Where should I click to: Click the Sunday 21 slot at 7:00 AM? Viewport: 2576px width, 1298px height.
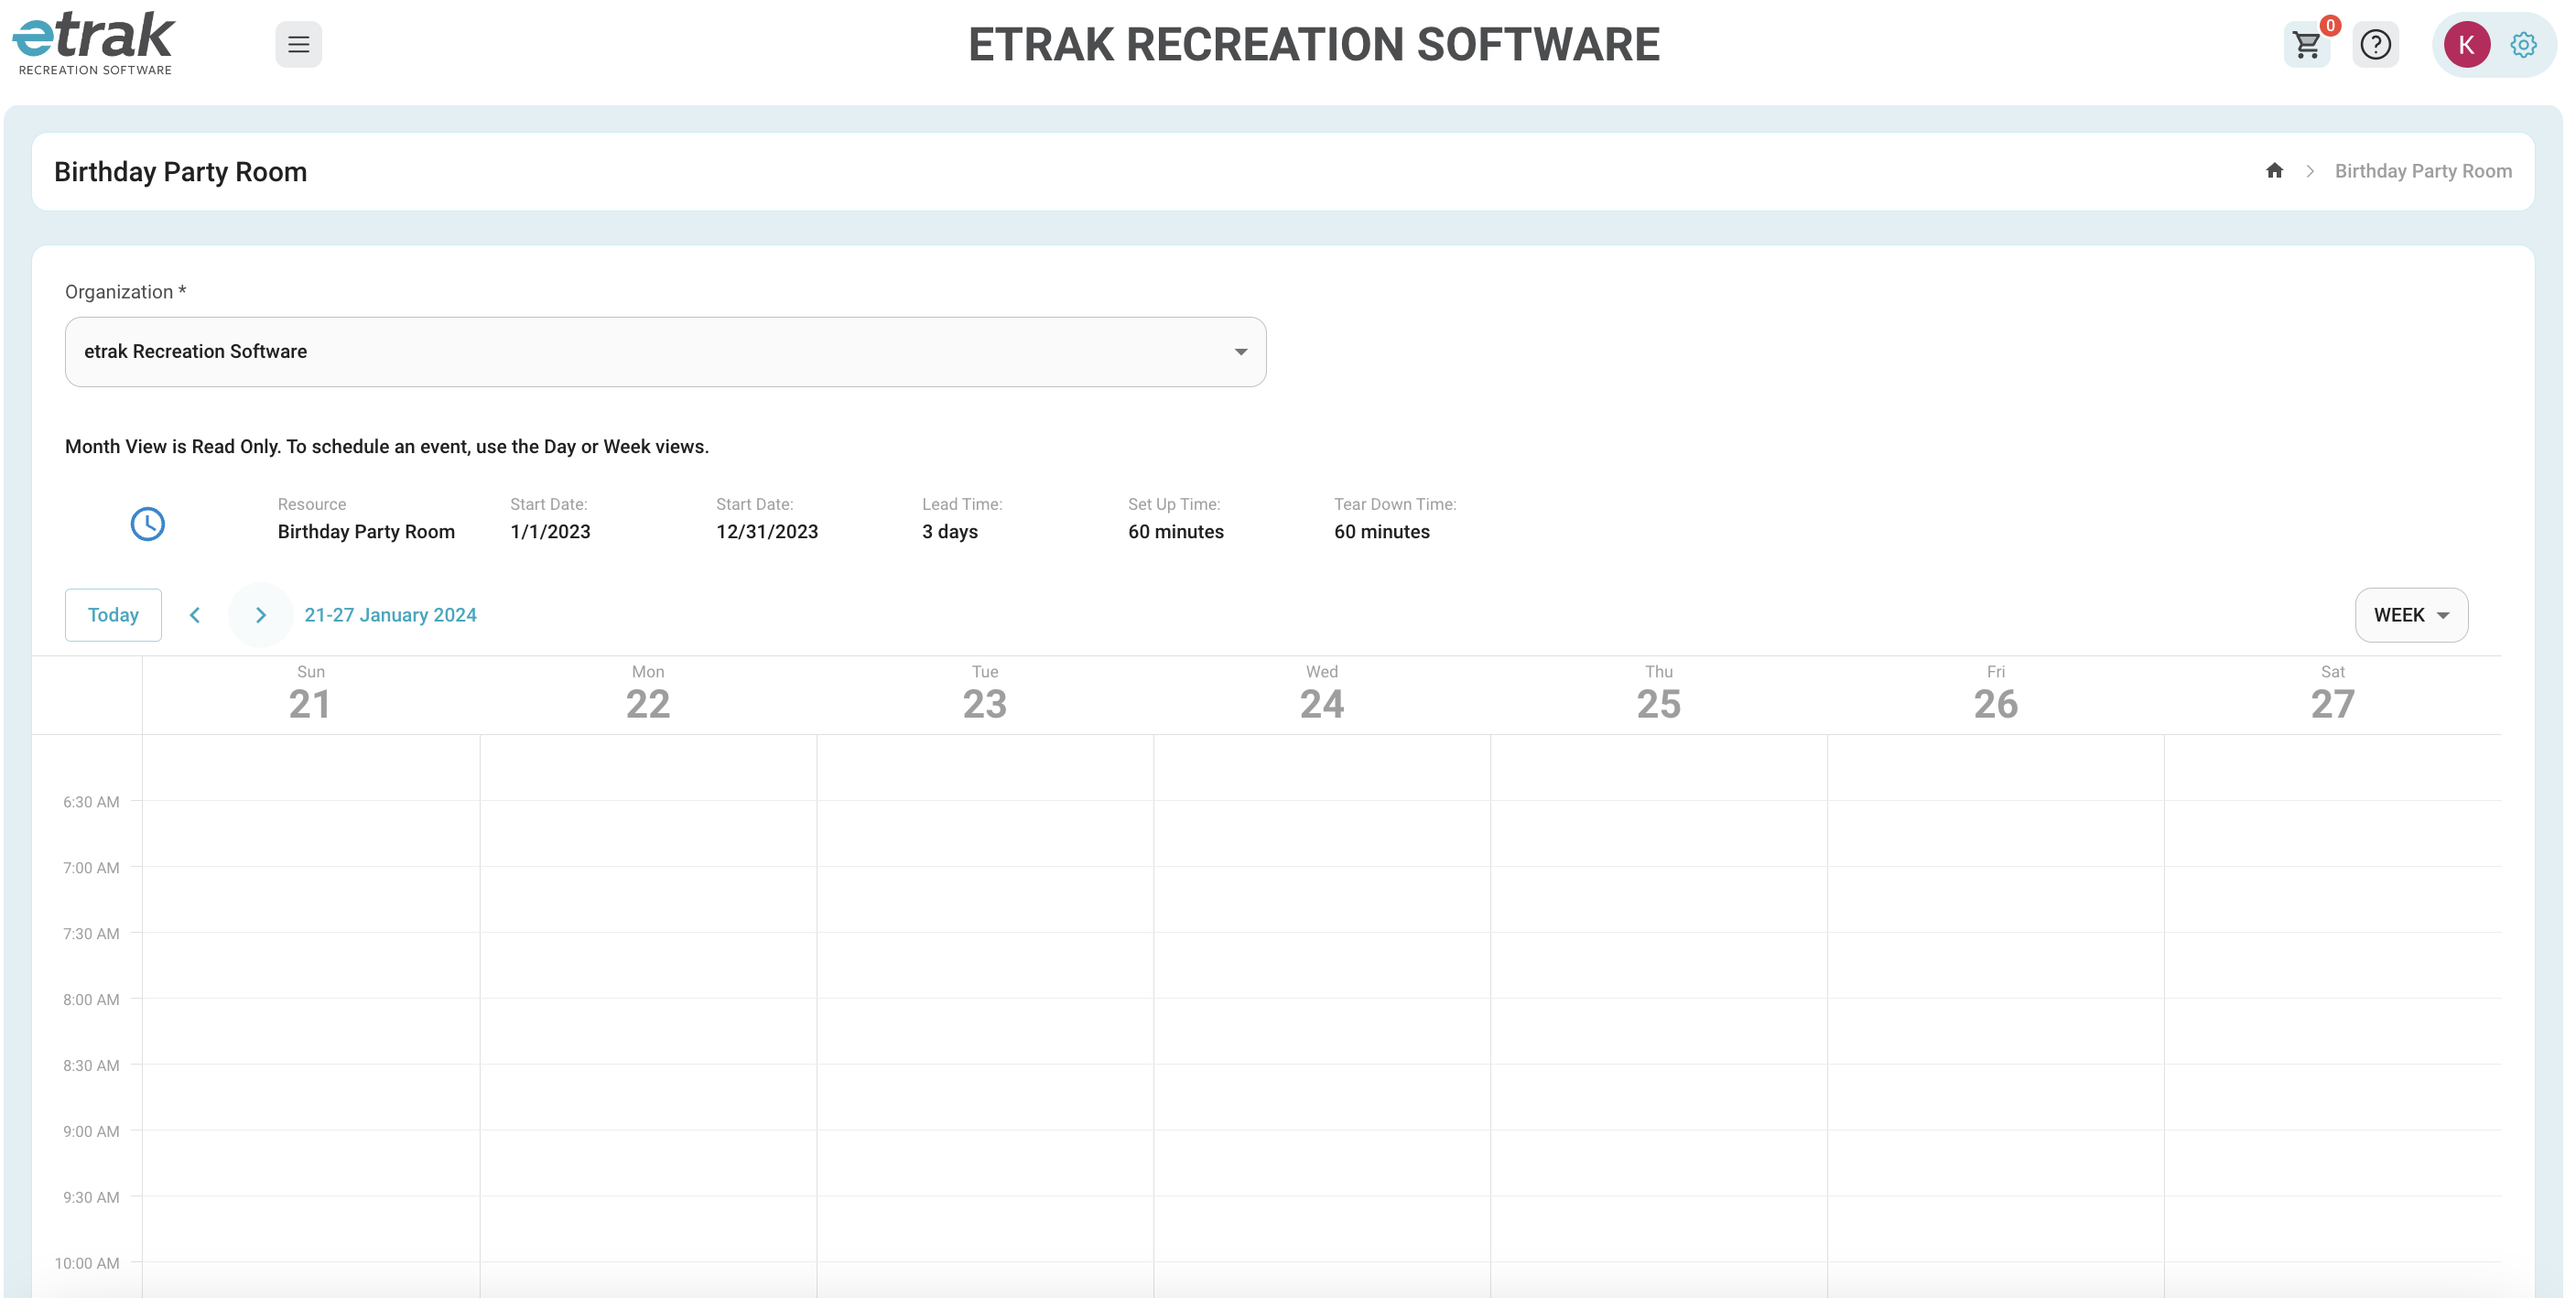(310, 899)
